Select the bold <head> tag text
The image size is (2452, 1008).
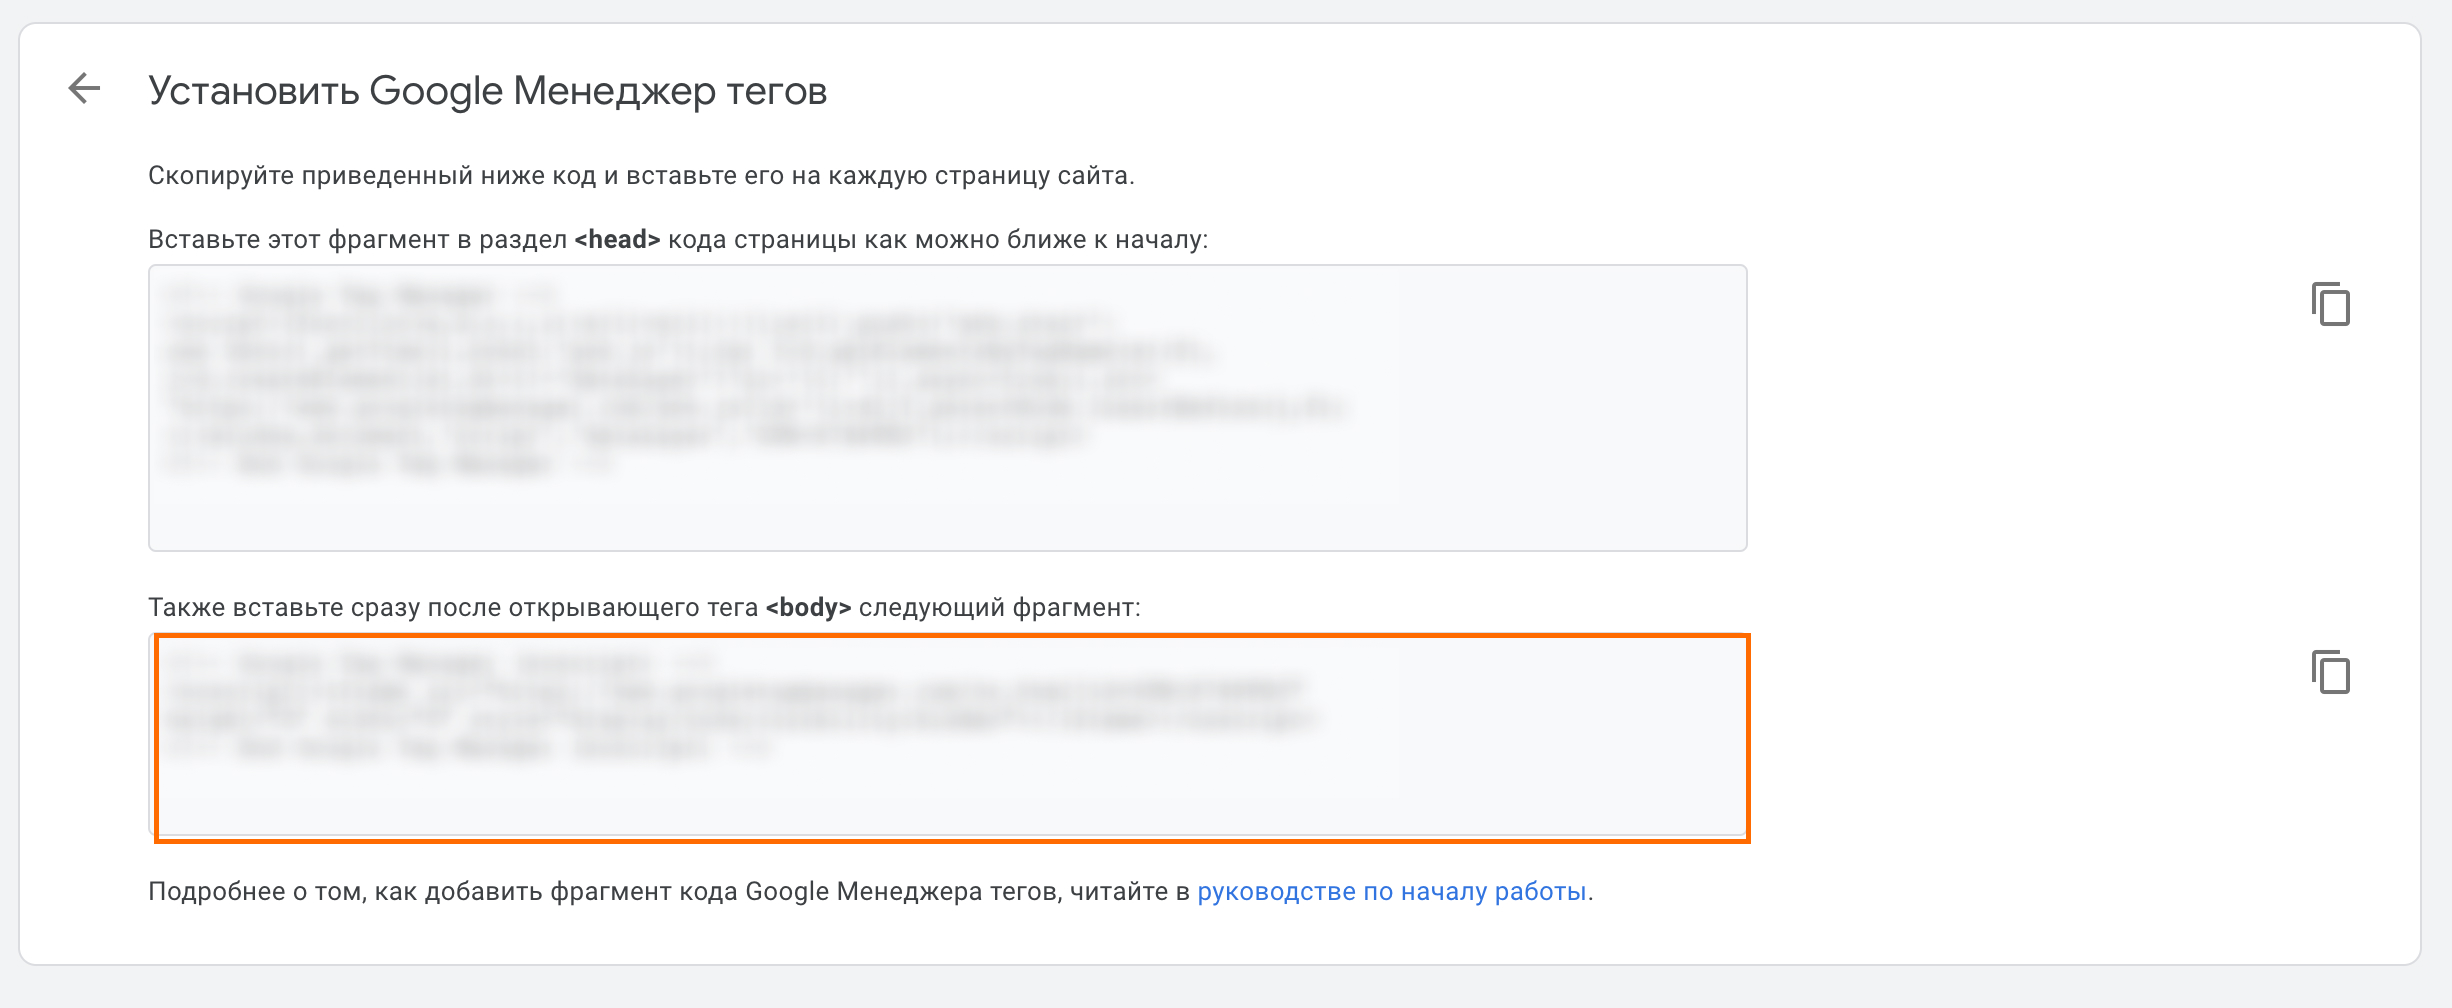coord(617,240)
